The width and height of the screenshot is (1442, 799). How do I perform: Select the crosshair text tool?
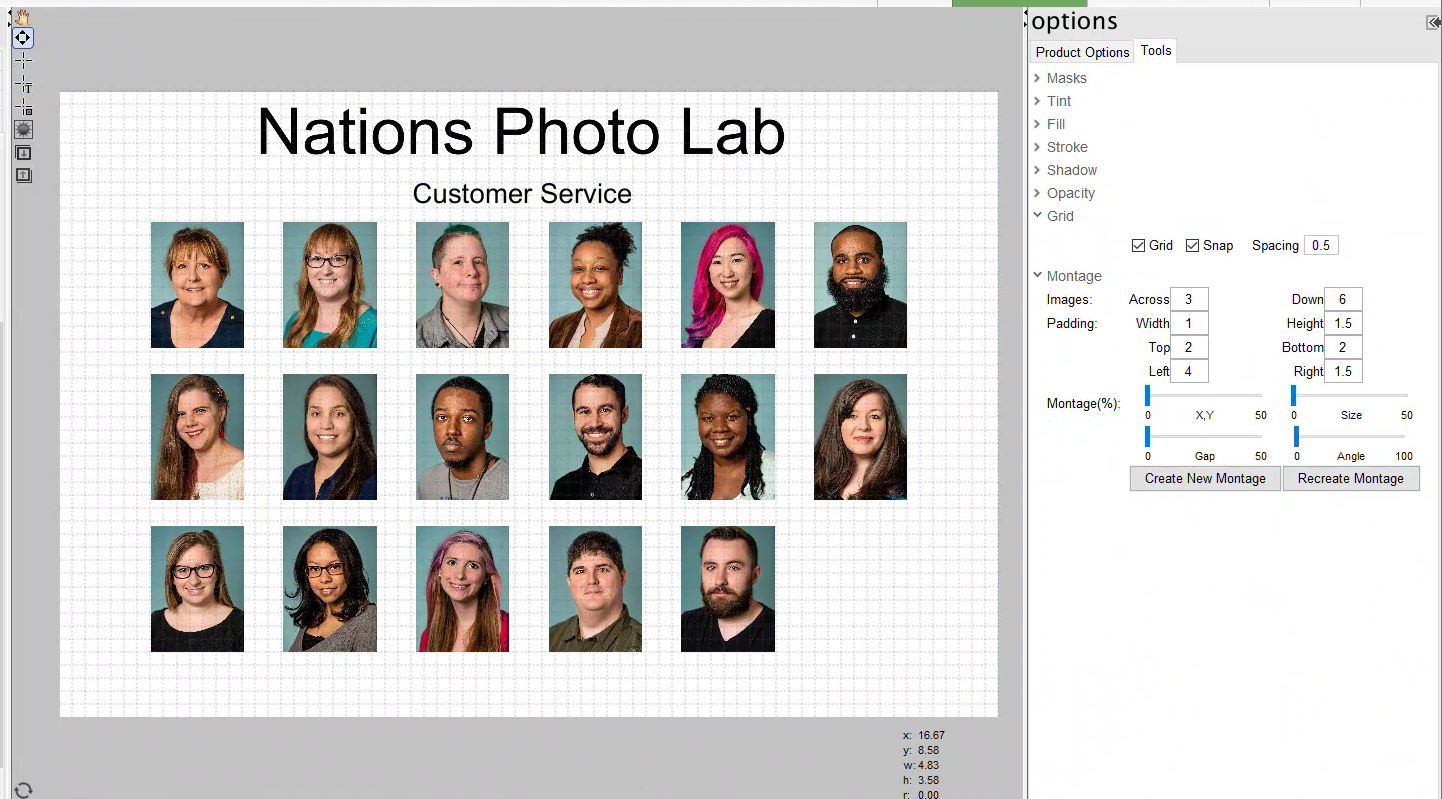coord(23,84)
